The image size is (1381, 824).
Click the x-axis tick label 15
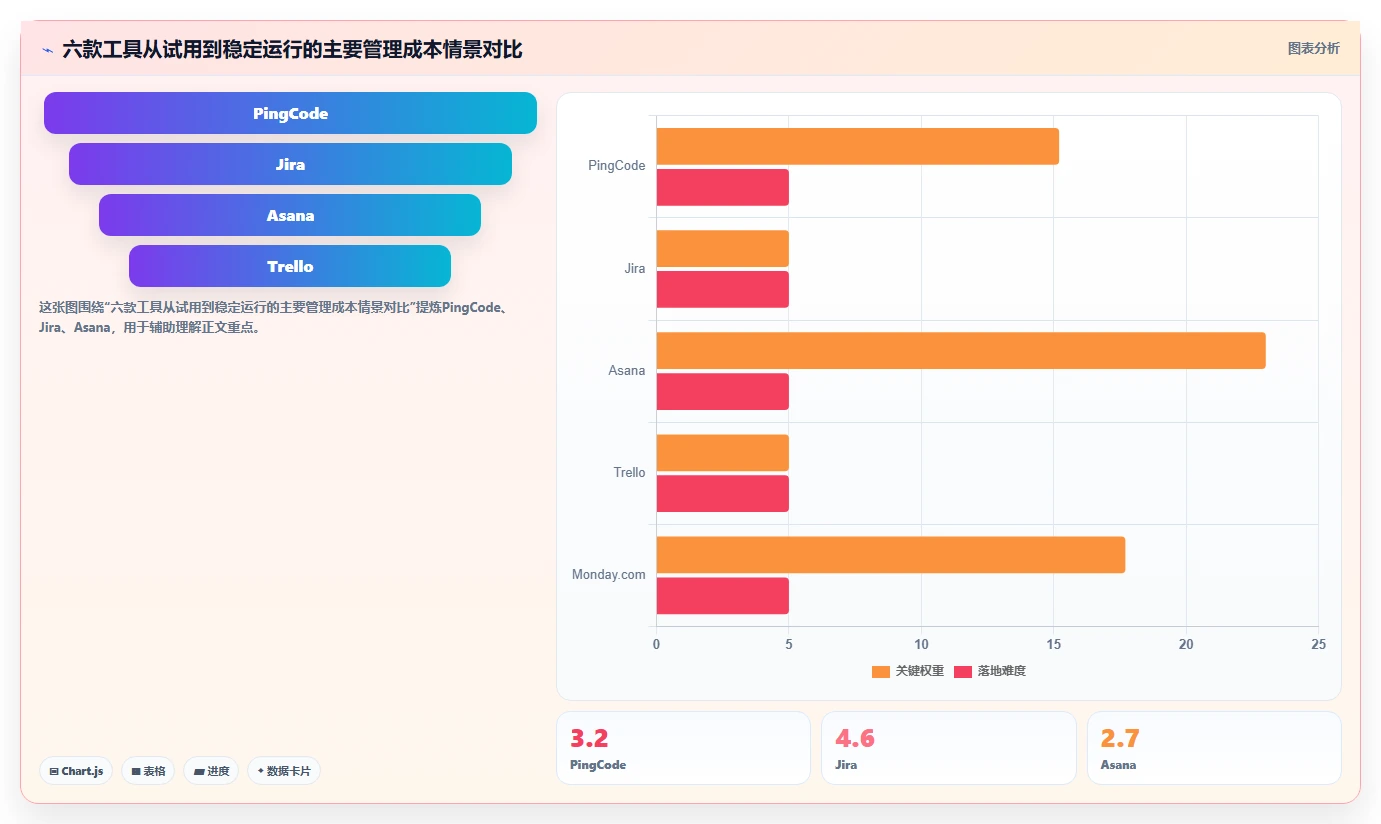click(x=1053, y=644)
